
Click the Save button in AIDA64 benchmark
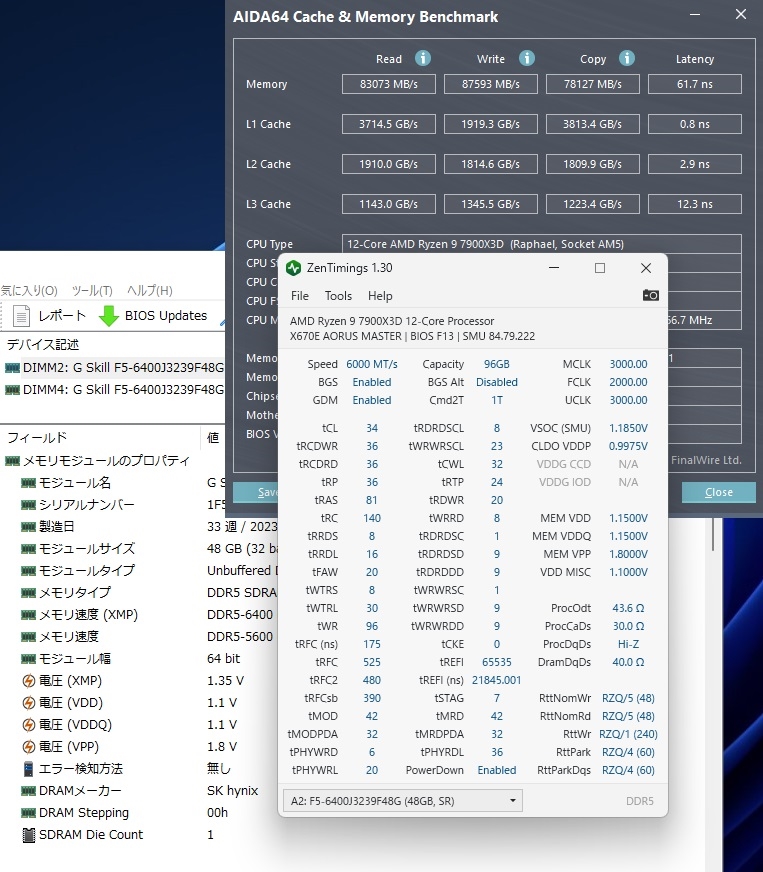pyautogui.click(x=256, y=492)
